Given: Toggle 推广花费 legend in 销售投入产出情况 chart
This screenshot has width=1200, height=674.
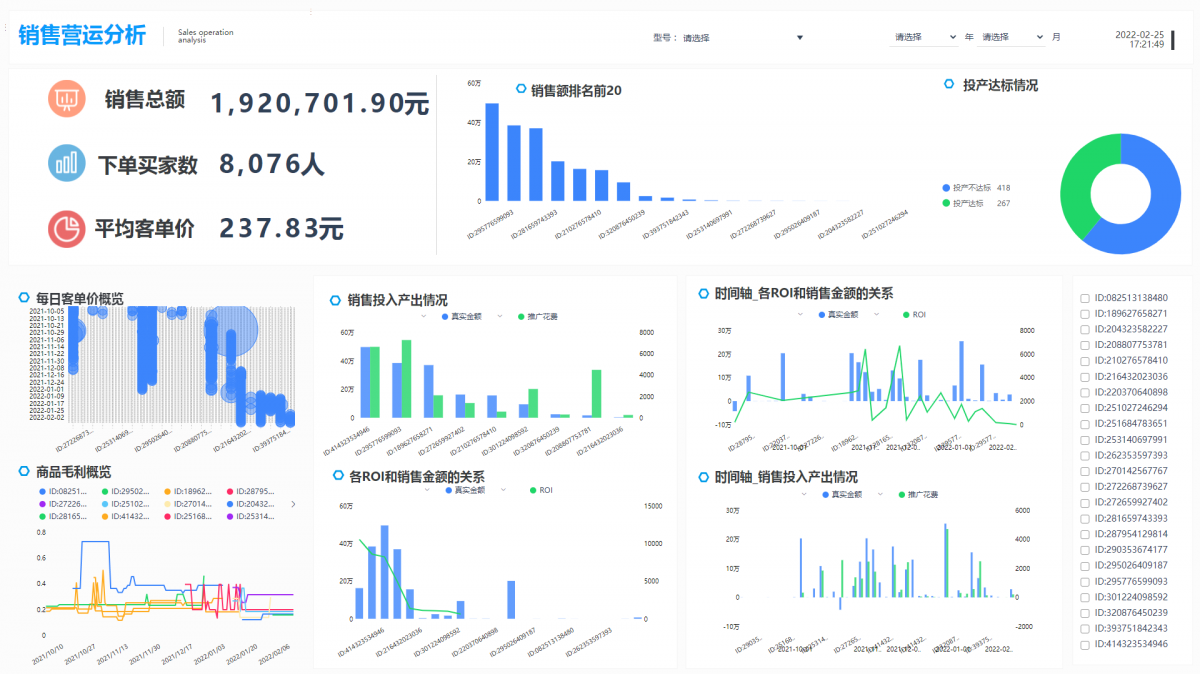Looking at the screenshot, I should tap(537, 316).
